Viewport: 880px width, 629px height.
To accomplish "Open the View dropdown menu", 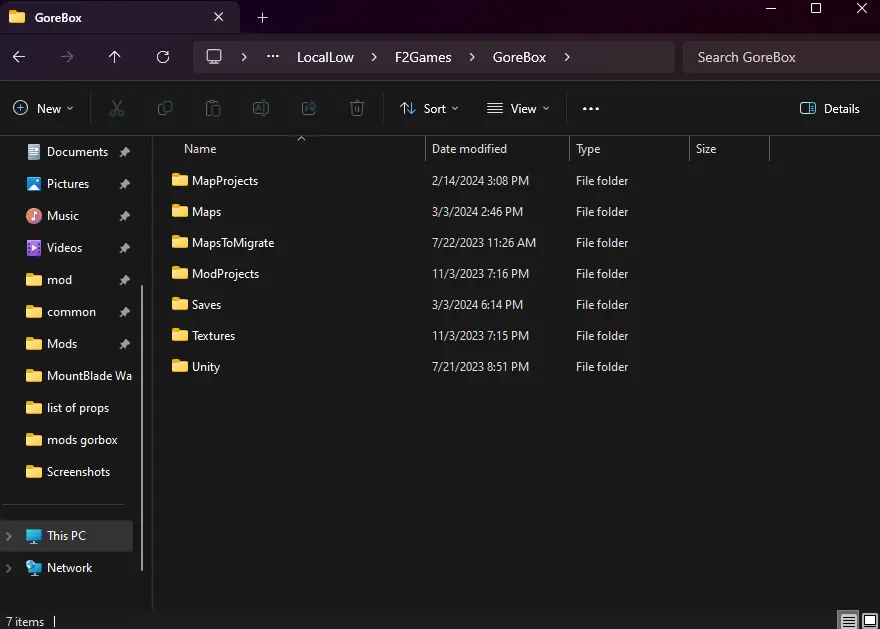I will point(518,108).
